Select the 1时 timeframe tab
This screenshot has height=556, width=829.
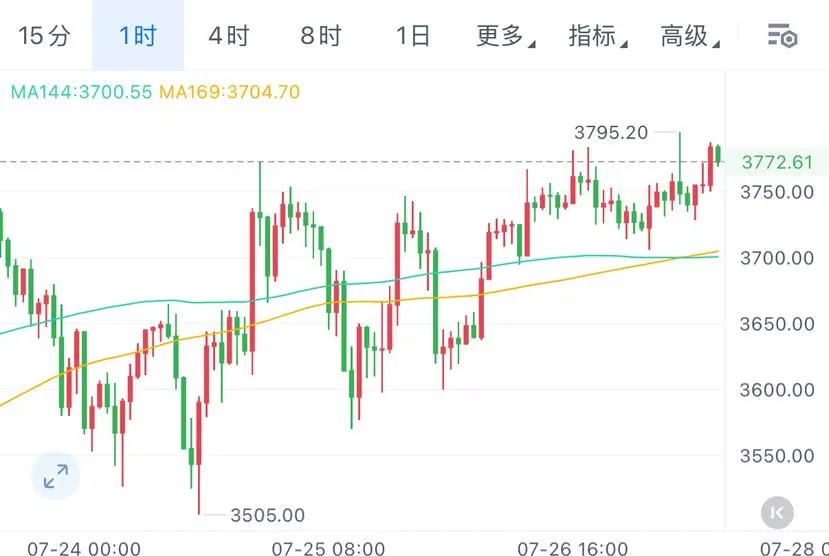coord(138,36)
